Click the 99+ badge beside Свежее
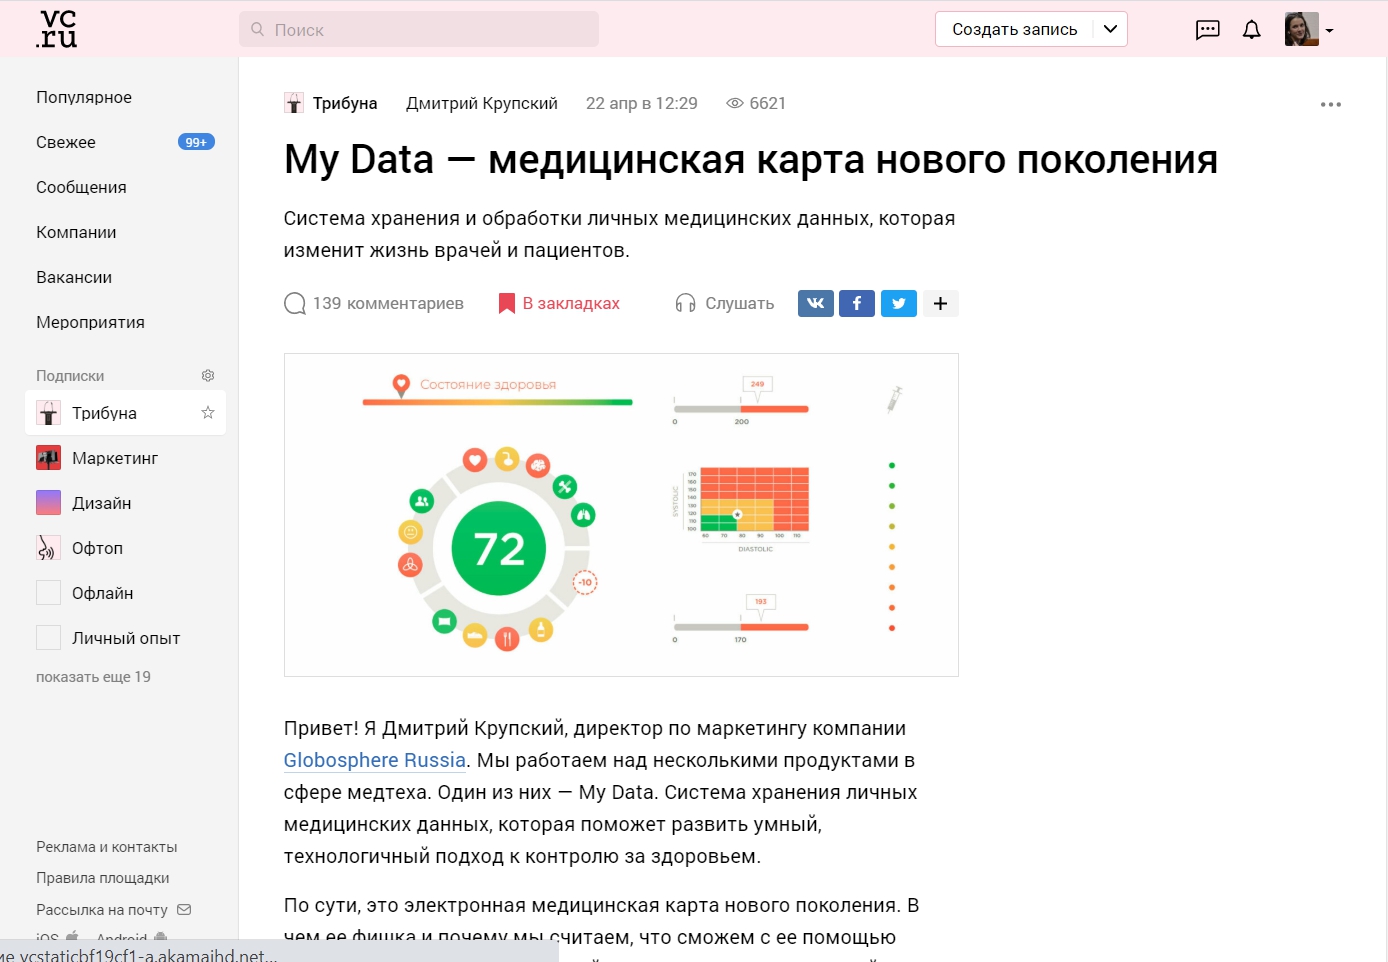This screenshot has height=962, width=1388. [x=196, y=142]
